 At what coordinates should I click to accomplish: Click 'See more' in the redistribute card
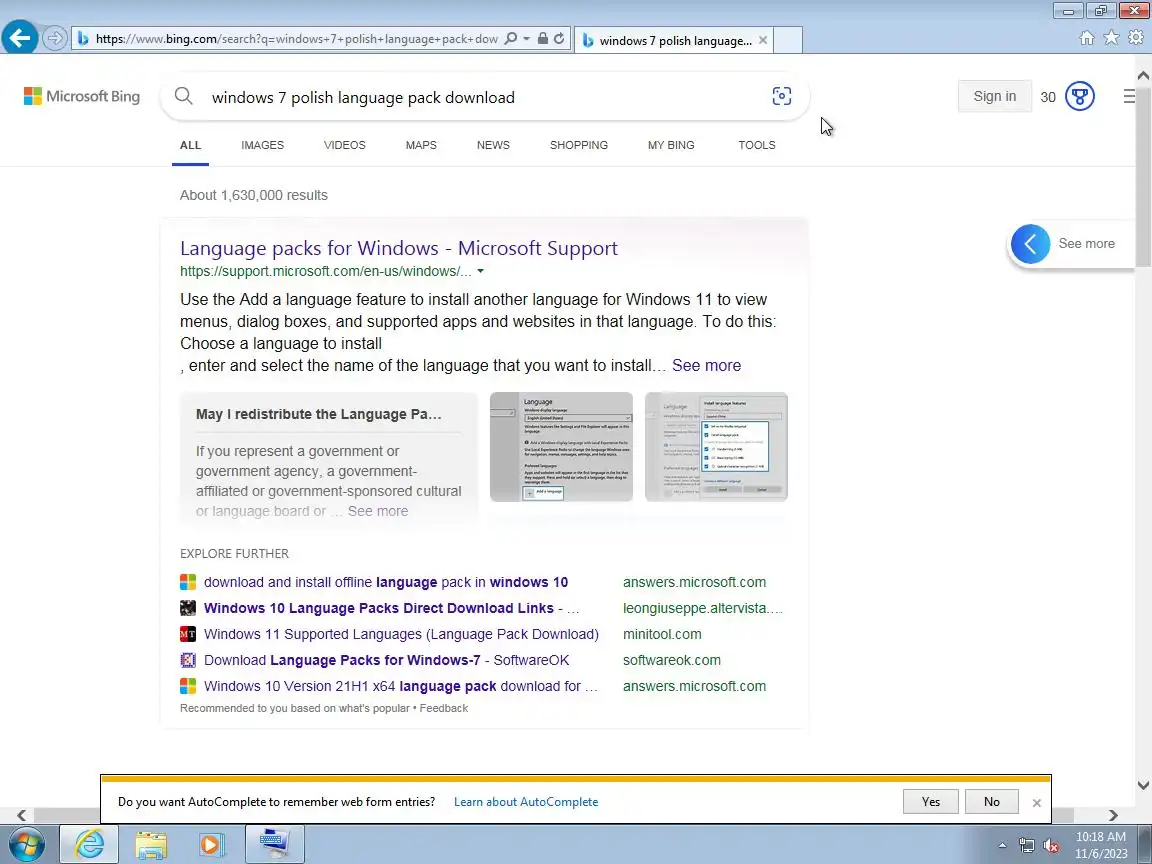378,511
